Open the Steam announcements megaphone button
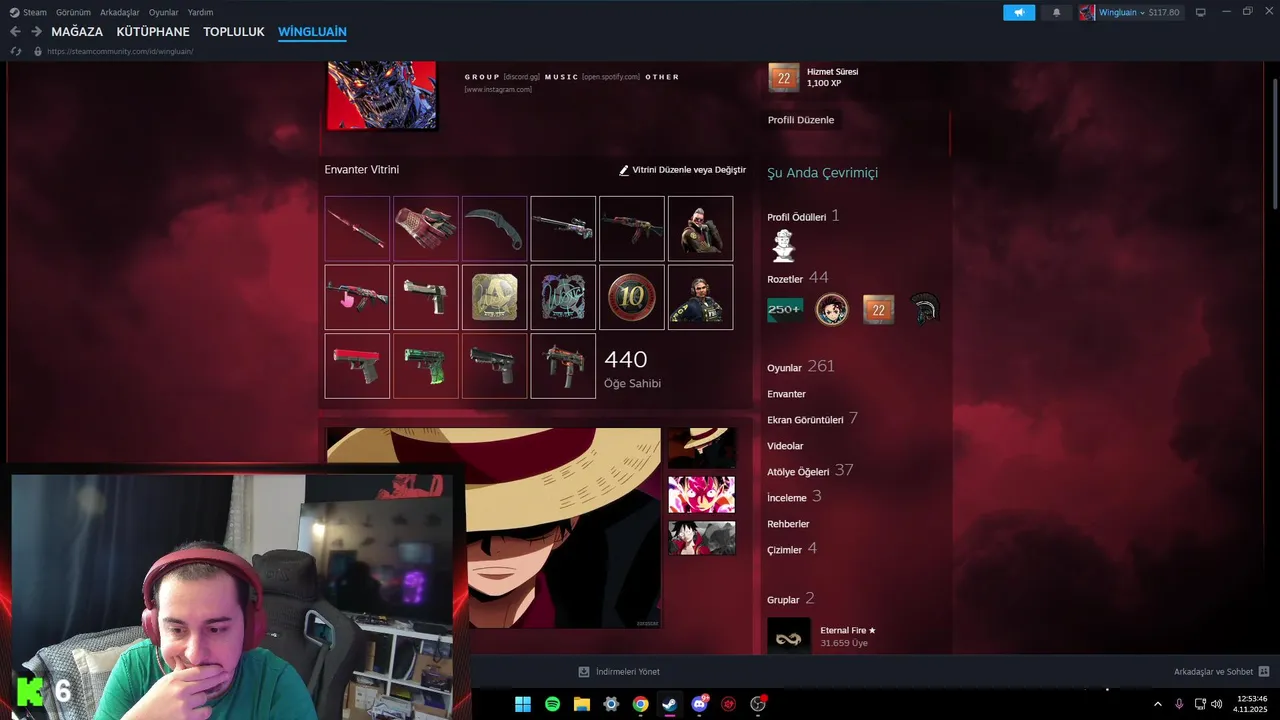 coord(1019,12)
